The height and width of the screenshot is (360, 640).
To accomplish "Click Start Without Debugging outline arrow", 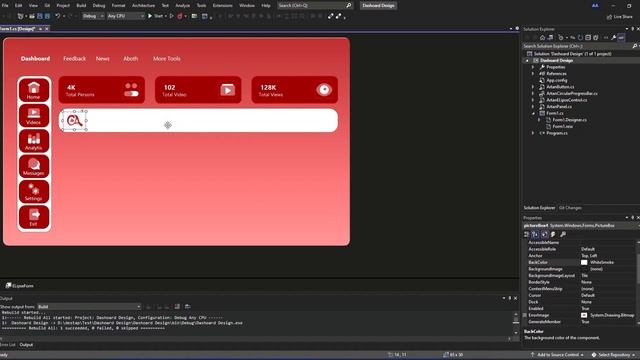I will pyautogui.click(x=171, y=16).
